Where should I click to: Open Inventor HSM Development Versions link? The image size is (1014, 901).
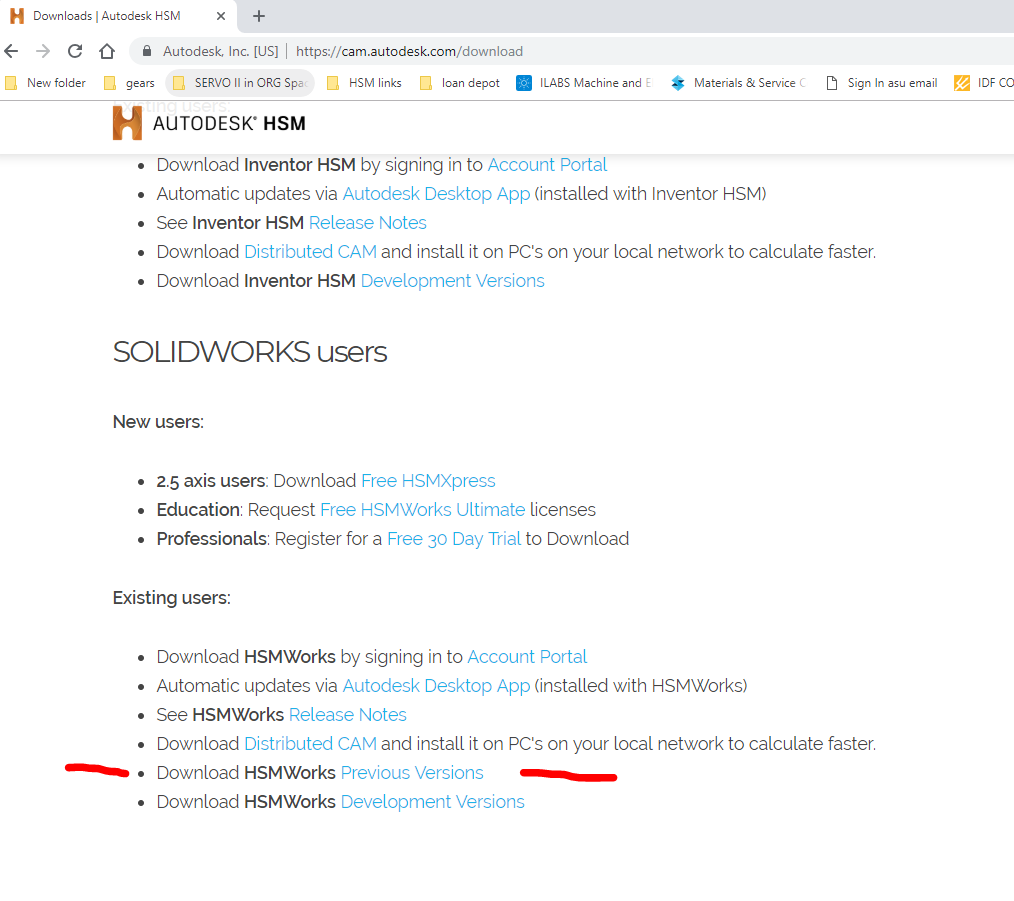452,281
